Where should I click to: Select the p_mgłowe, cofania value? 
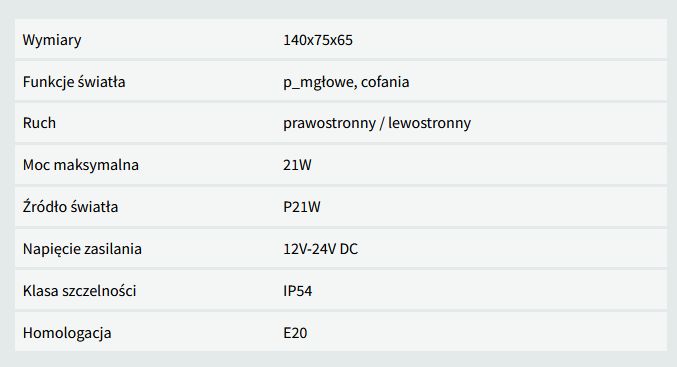point(346,82)
